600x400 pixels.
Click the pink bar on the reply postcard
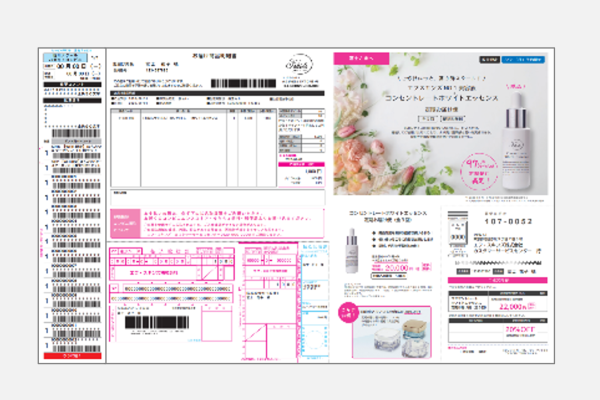497,281
